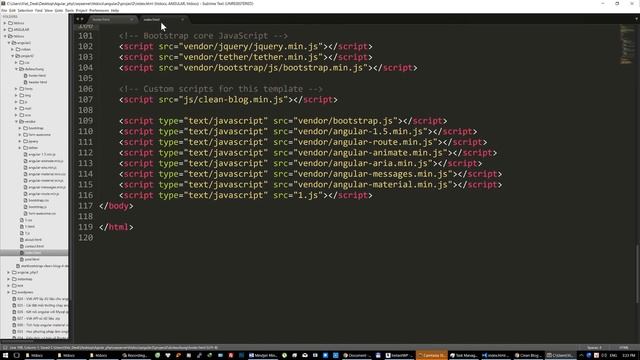Expand the top Videos folder in sidebar
The height and width of the screenshot is (360, 640).
(x=5, y=23)
